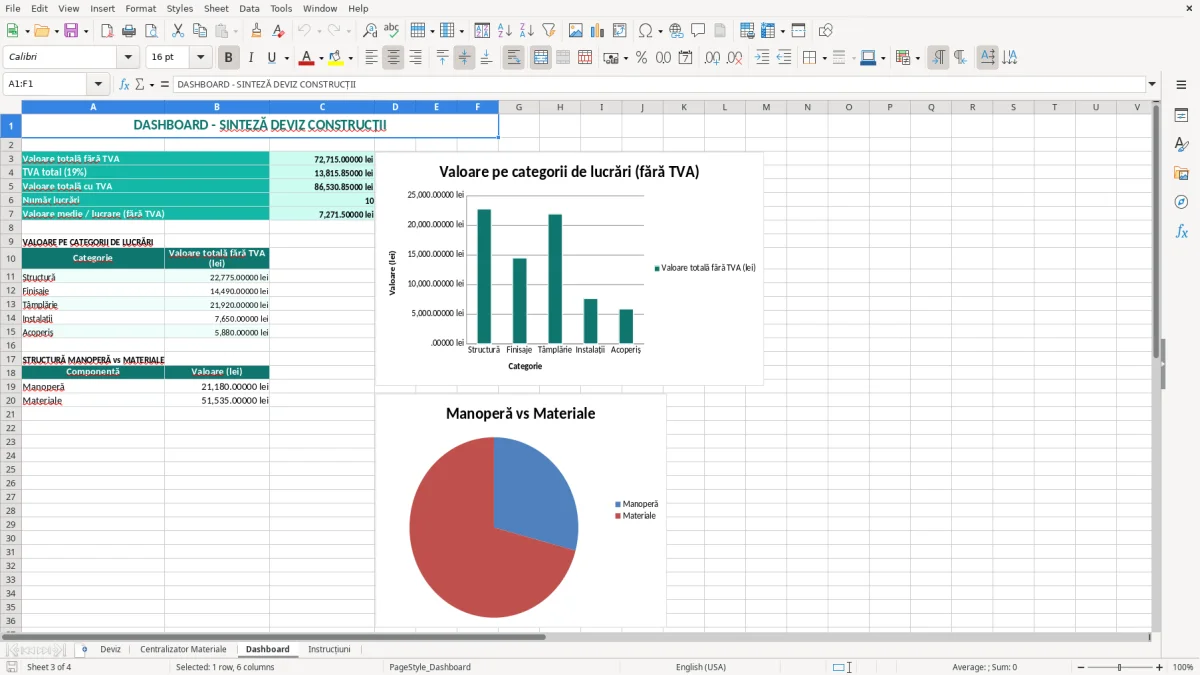Screen dimensions: 1200x675
Task: Insert Special Character omega icon
Action: (645, 31)
